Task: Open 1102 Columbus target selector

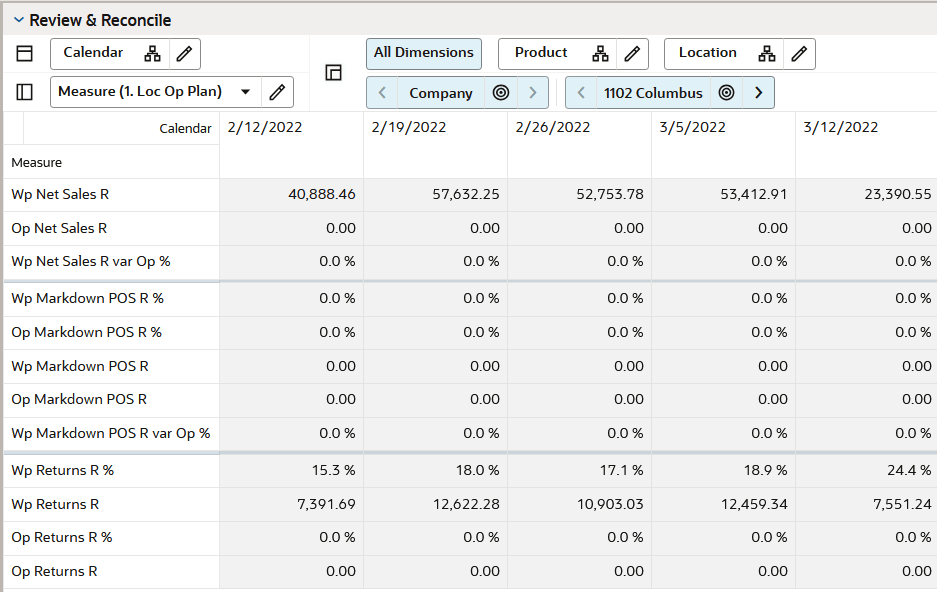Action: click(726, 93)
